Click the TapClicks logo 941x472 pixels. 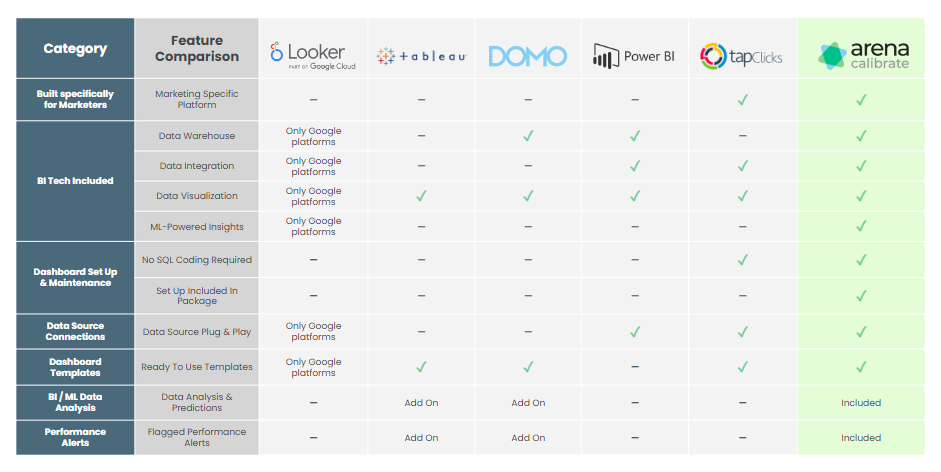coord(741,56)
